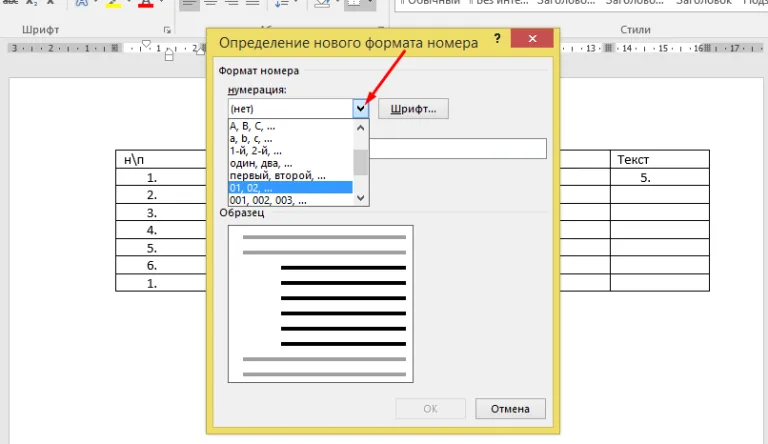Close the number format dialog

click(x=532, y=38)
